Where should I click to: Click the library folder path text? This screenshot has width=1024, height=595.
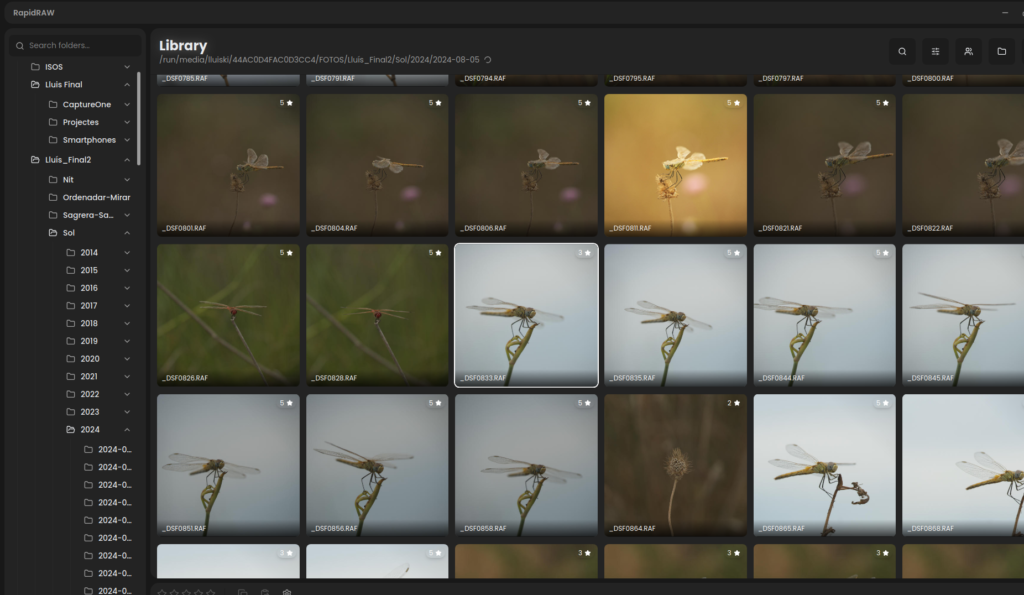[x=319, y=59]
